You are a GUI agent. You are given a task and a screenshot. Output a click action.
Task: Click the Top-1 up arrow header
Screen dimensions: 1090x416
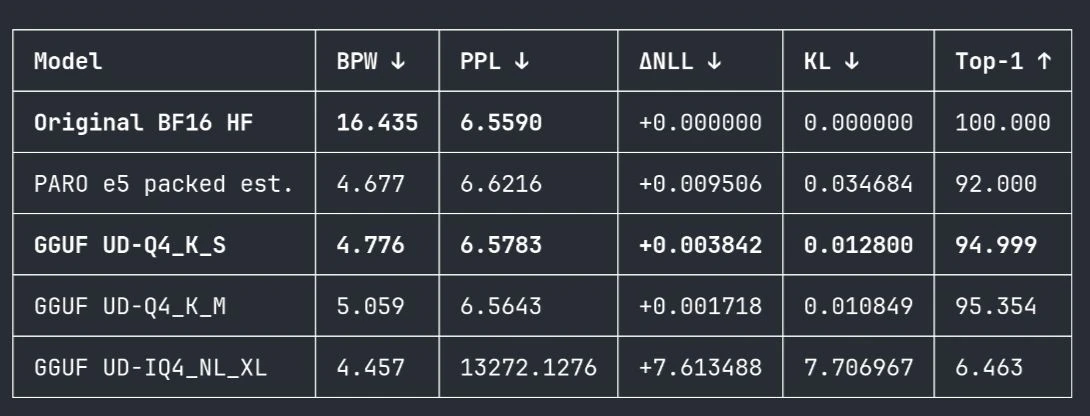pyautogui.click(x=1004, y=61)
